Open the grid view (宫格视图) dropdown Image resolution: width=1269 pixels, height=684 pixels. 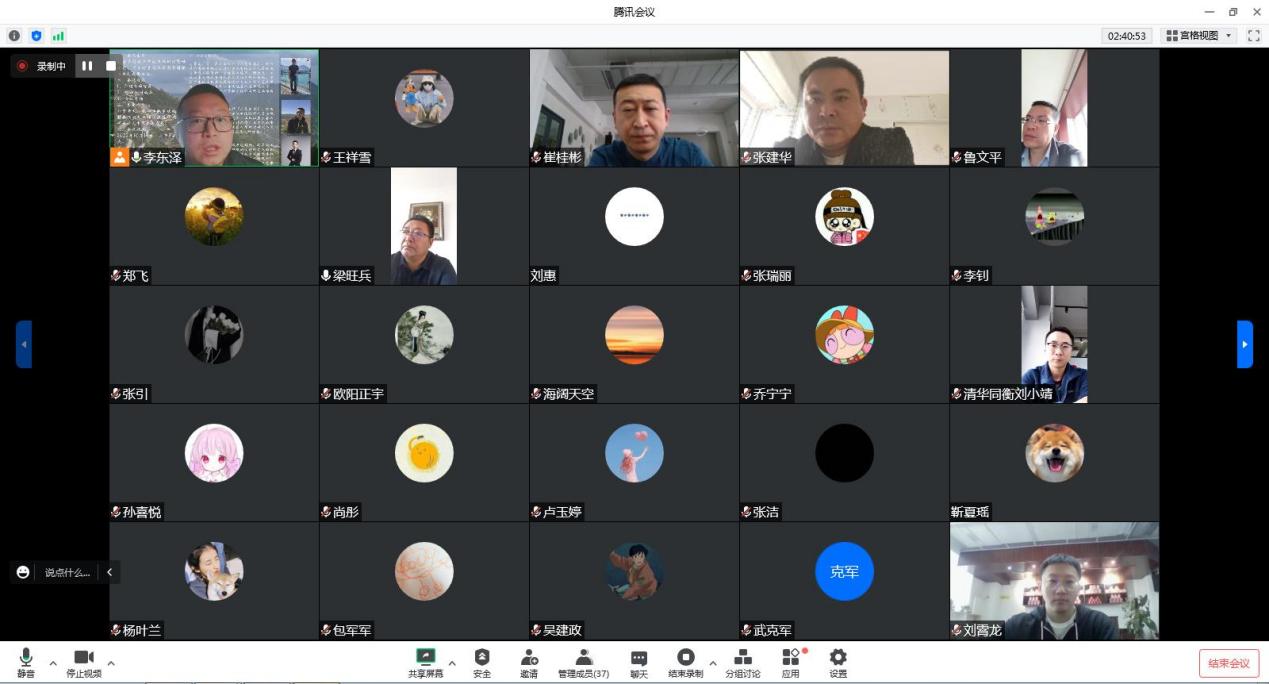pyautogui.click(x=1199, y=35)
